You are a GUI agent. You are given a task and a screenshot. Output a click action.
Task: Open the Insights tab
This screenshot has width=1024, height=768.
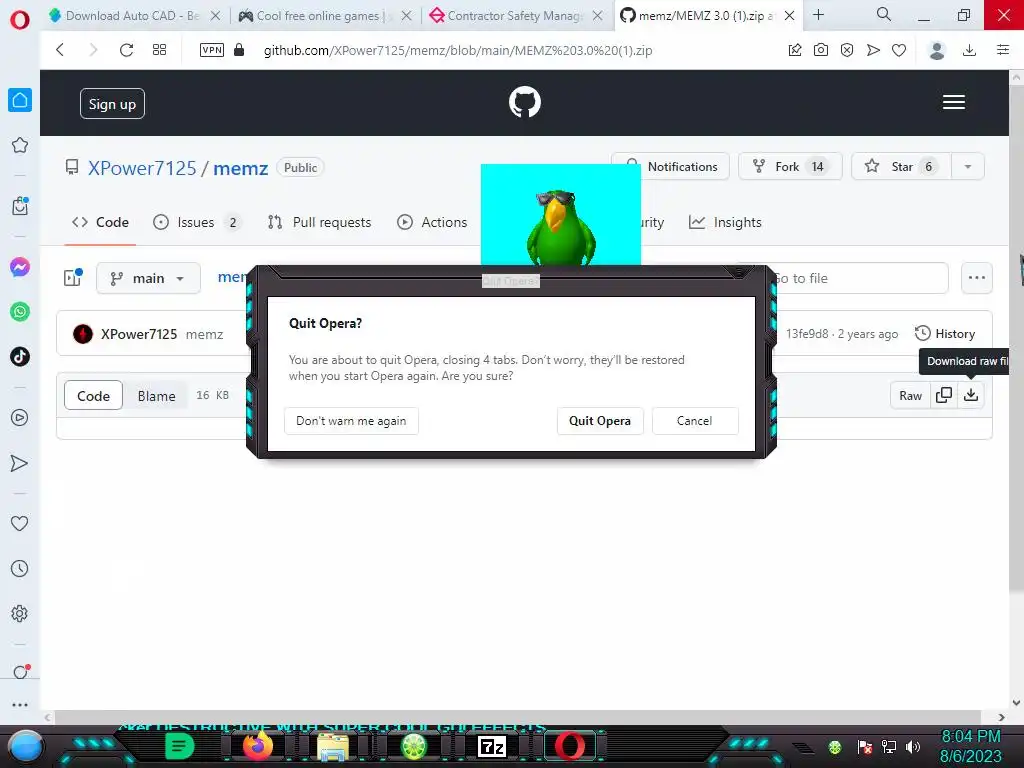(725, 222)
